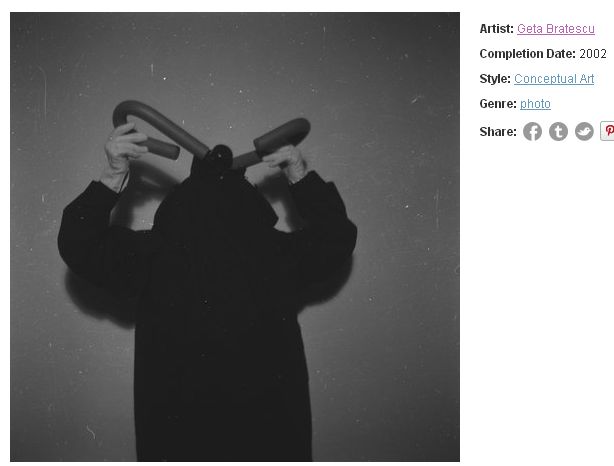Click the dark ball atop the figure's head
Screen dimensions: 614x466
point(220,156)
